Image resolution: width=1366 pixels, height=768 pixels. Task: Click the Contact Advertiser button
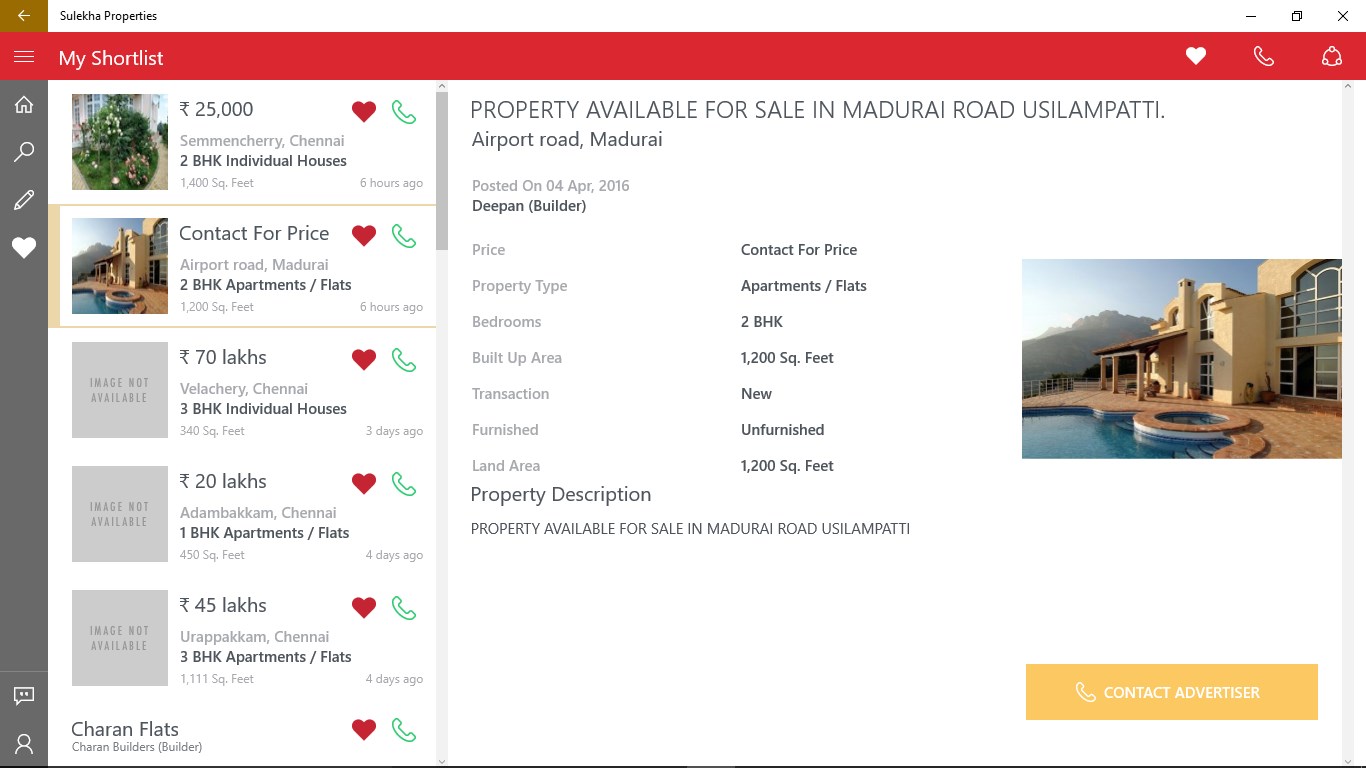point(1172,692)
